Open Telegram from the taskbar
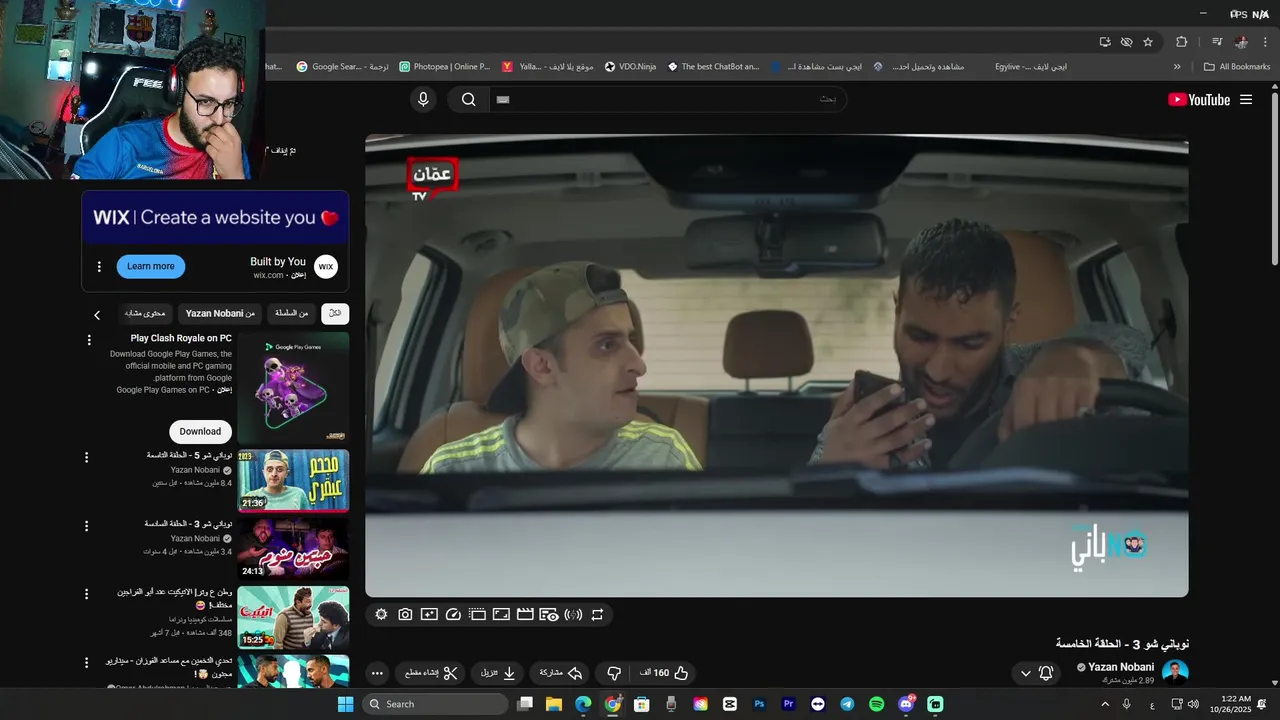Screen dimensions: 1280x720 (x=848, y=704)
